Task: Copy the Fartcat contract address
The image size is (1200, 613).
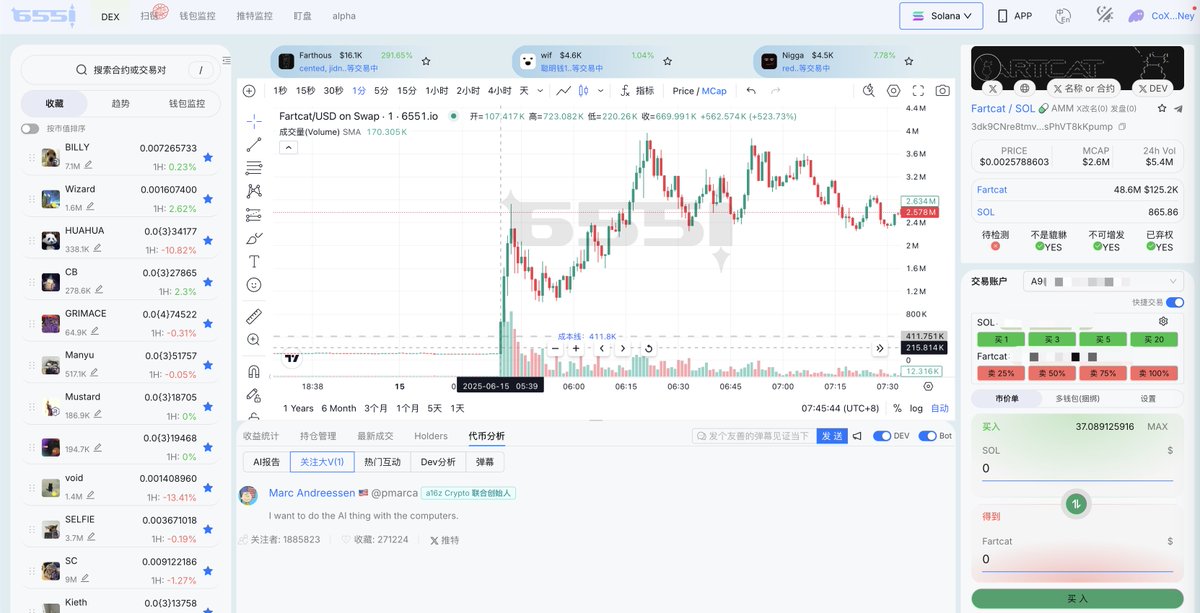Action: coord(1122,127)
